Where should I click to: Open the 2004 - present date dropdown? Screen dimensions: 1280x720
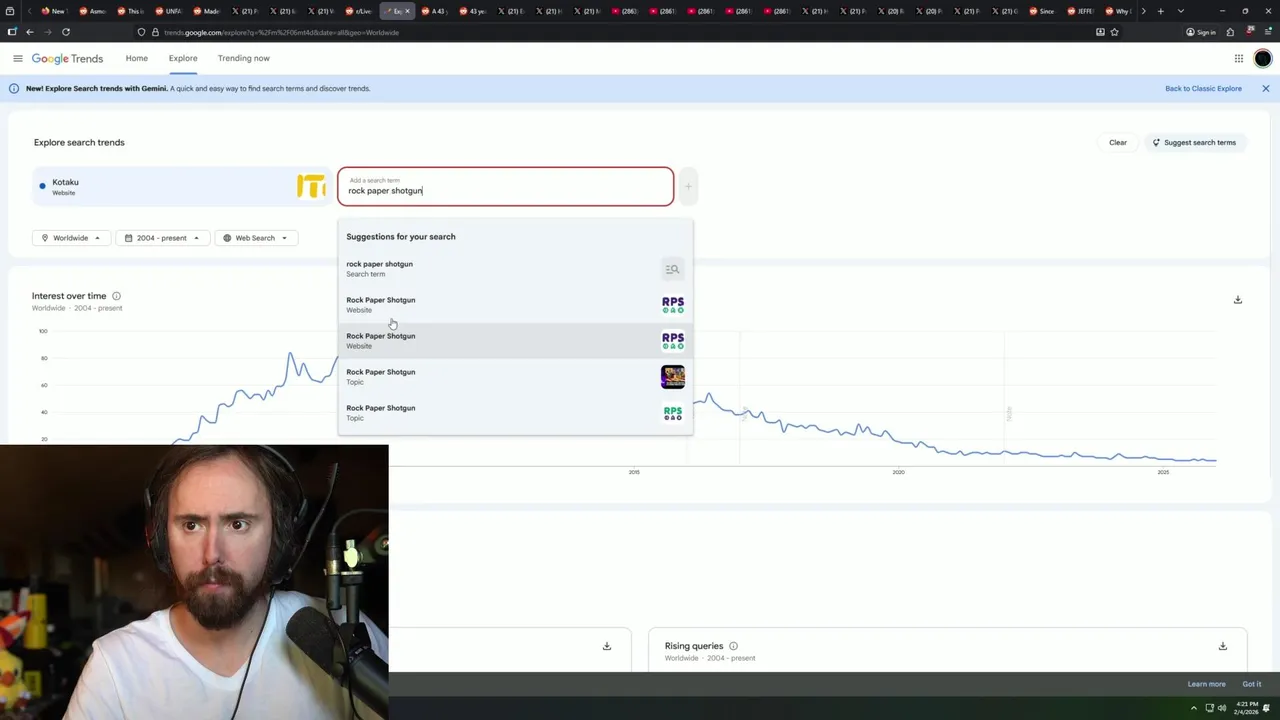pyautogui.click(x=162, y=238)
